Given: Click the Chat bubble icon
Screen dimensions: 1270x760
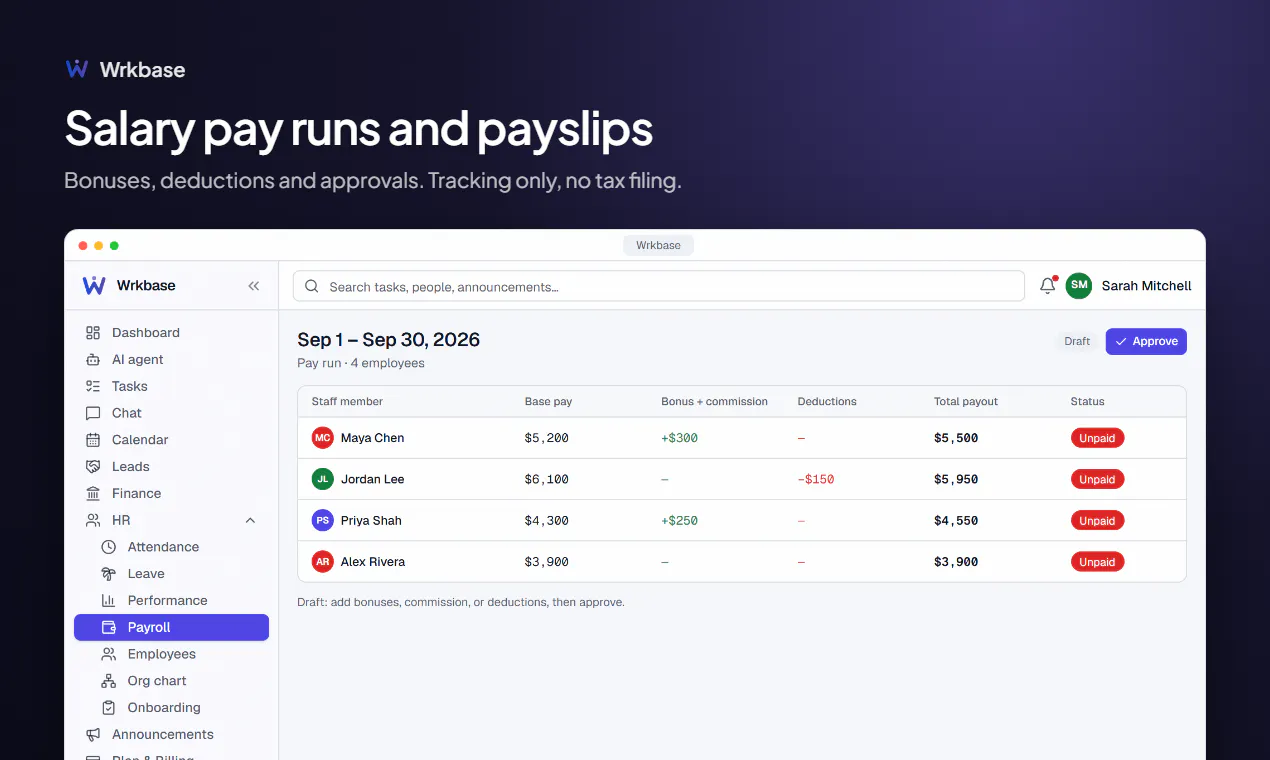Looking at the screenshot, I should [93, 413].
